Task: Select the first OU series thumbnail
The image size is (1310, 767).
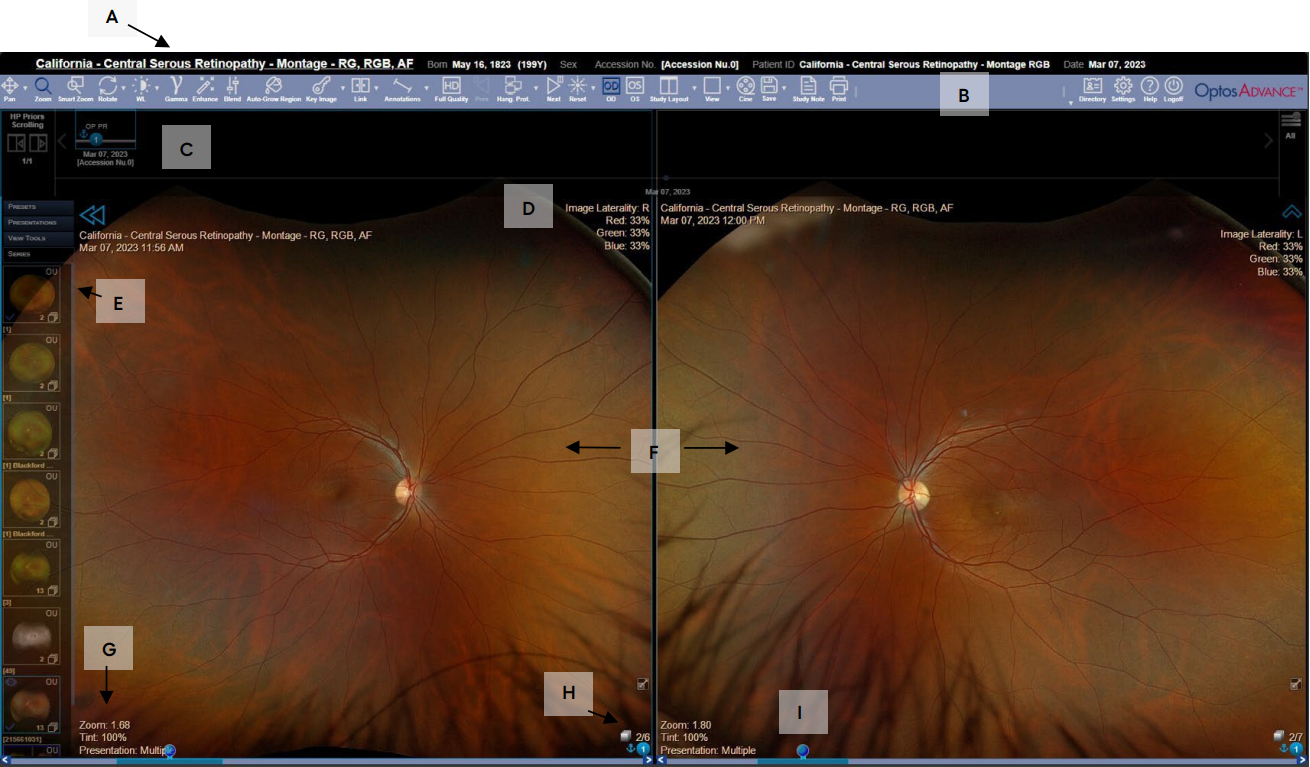Action: click(32, 293)
